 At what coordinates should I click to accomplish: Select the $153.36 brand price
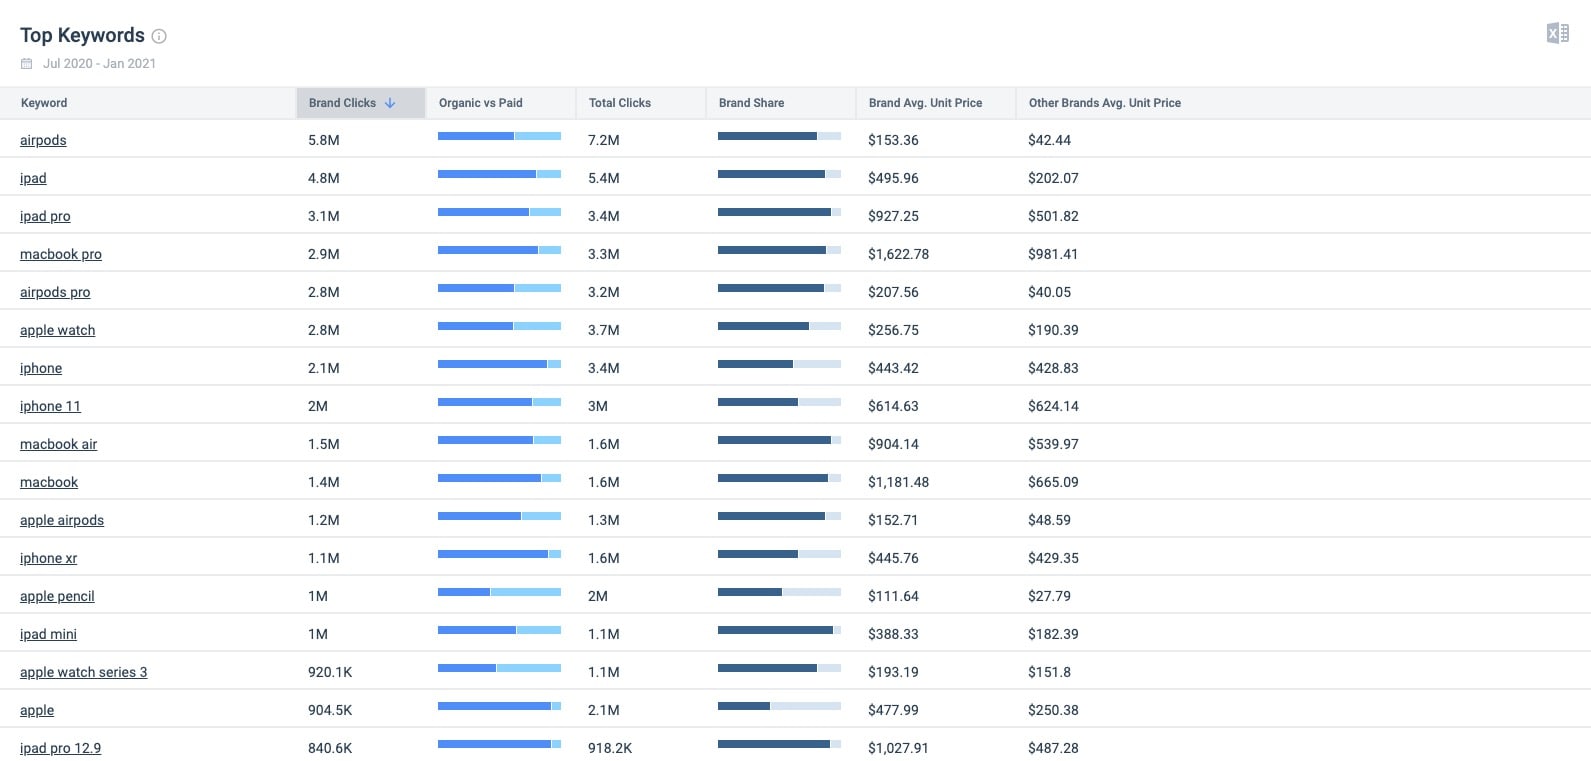893,140
